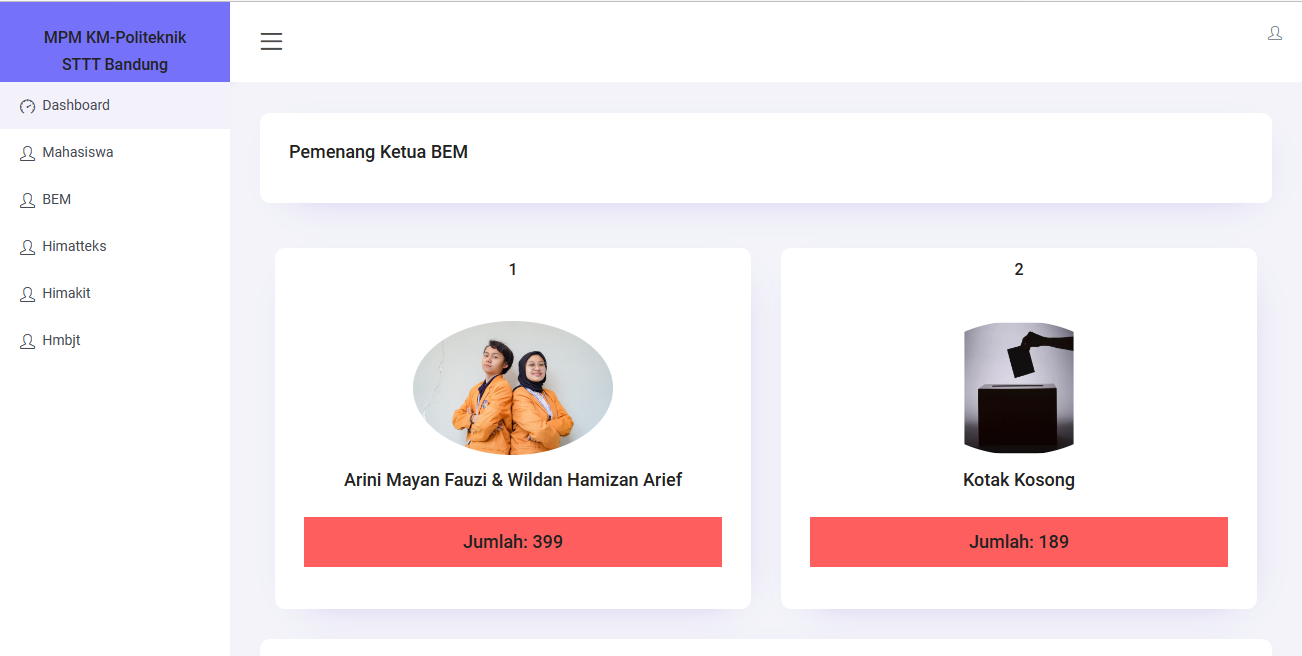Click the BEM person icon
The height and width of the screenshot is (656, 1302).
click(28, 200)
